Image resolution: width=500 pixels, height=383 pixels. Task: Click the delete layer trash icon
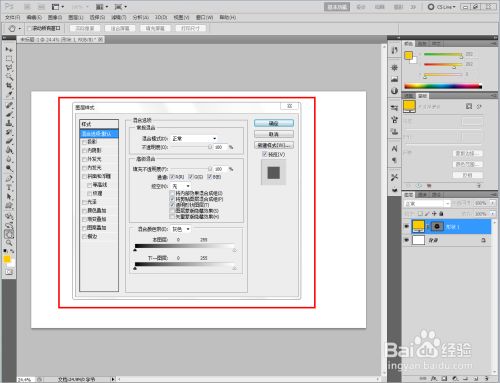pos(487,378)
